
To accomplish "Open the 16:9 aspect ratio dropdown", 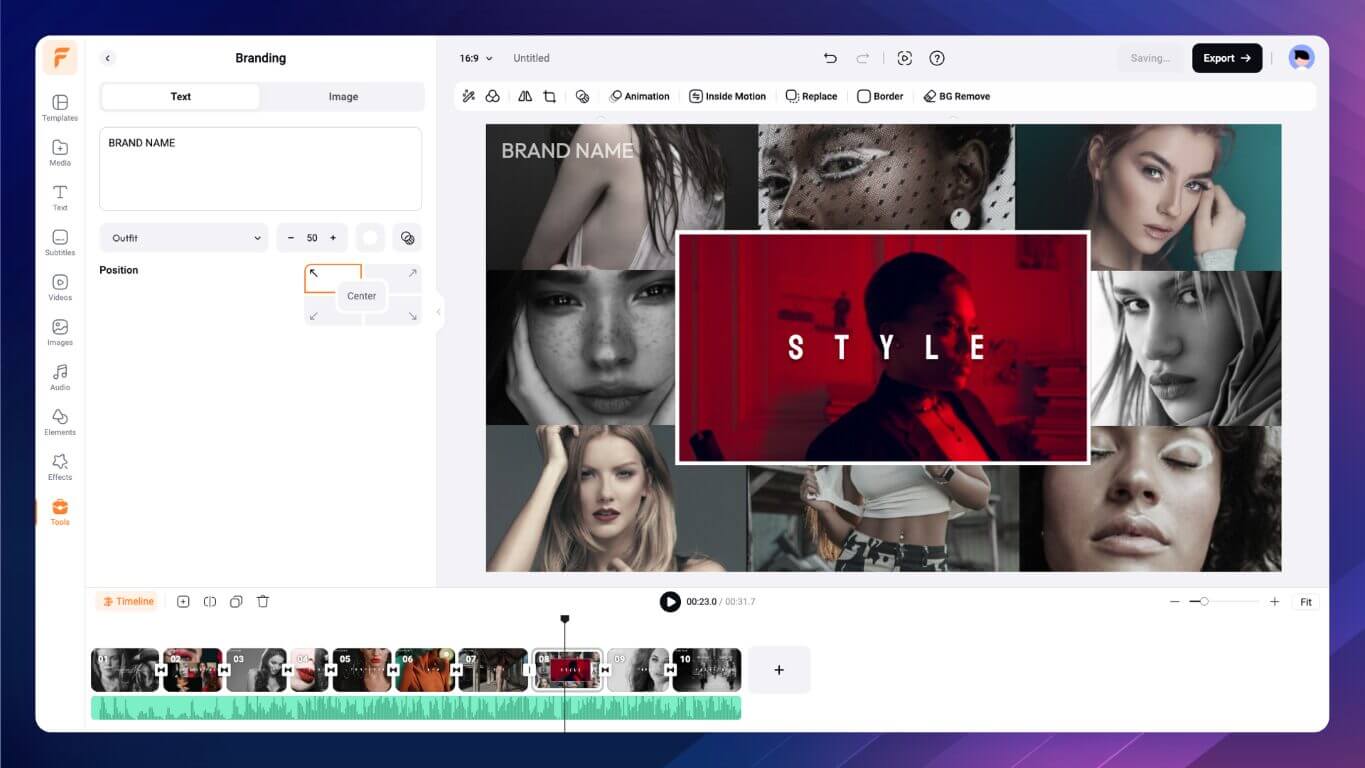I will (476, 58).
